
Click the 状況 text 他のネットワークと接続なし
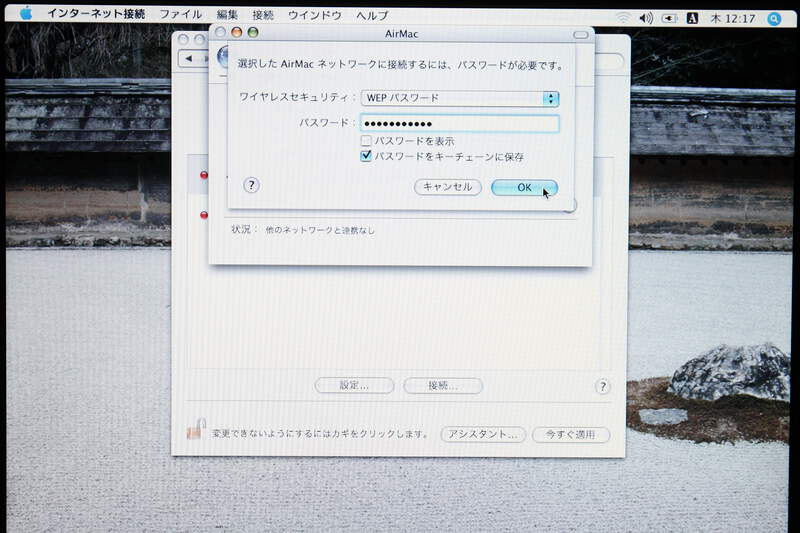click(x=320, y=231)
